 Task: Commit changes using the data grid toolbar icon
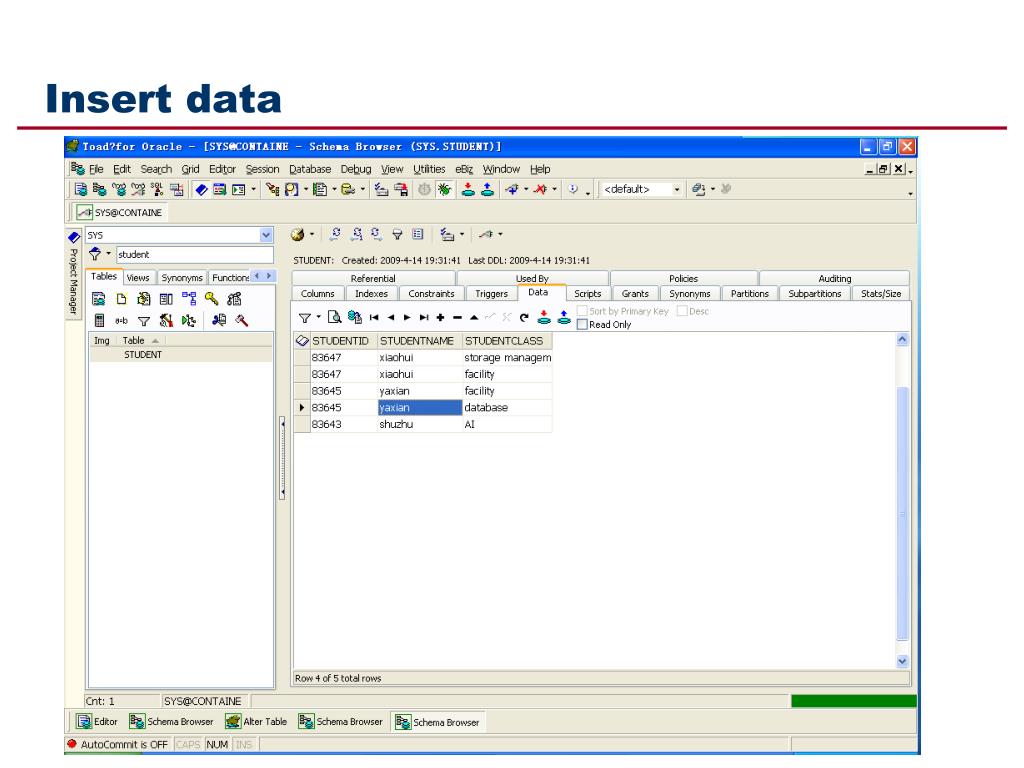(544, 317)
